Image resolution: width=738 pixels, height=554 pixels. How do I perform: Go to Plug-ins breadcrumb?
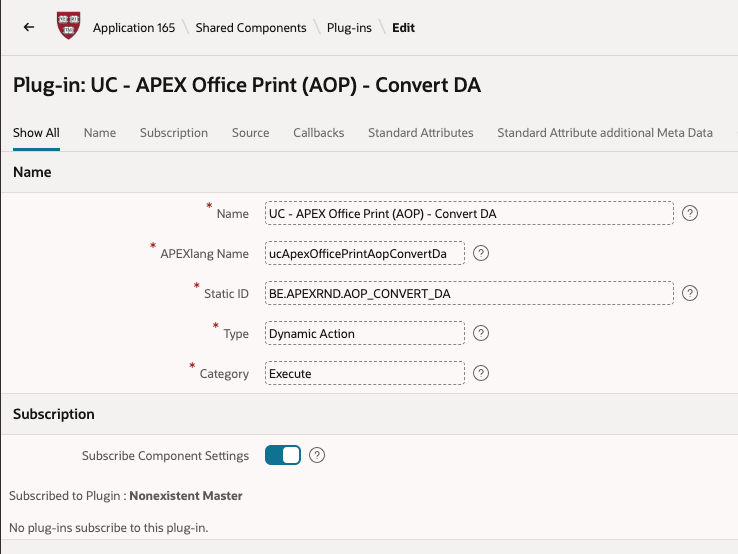349,28
